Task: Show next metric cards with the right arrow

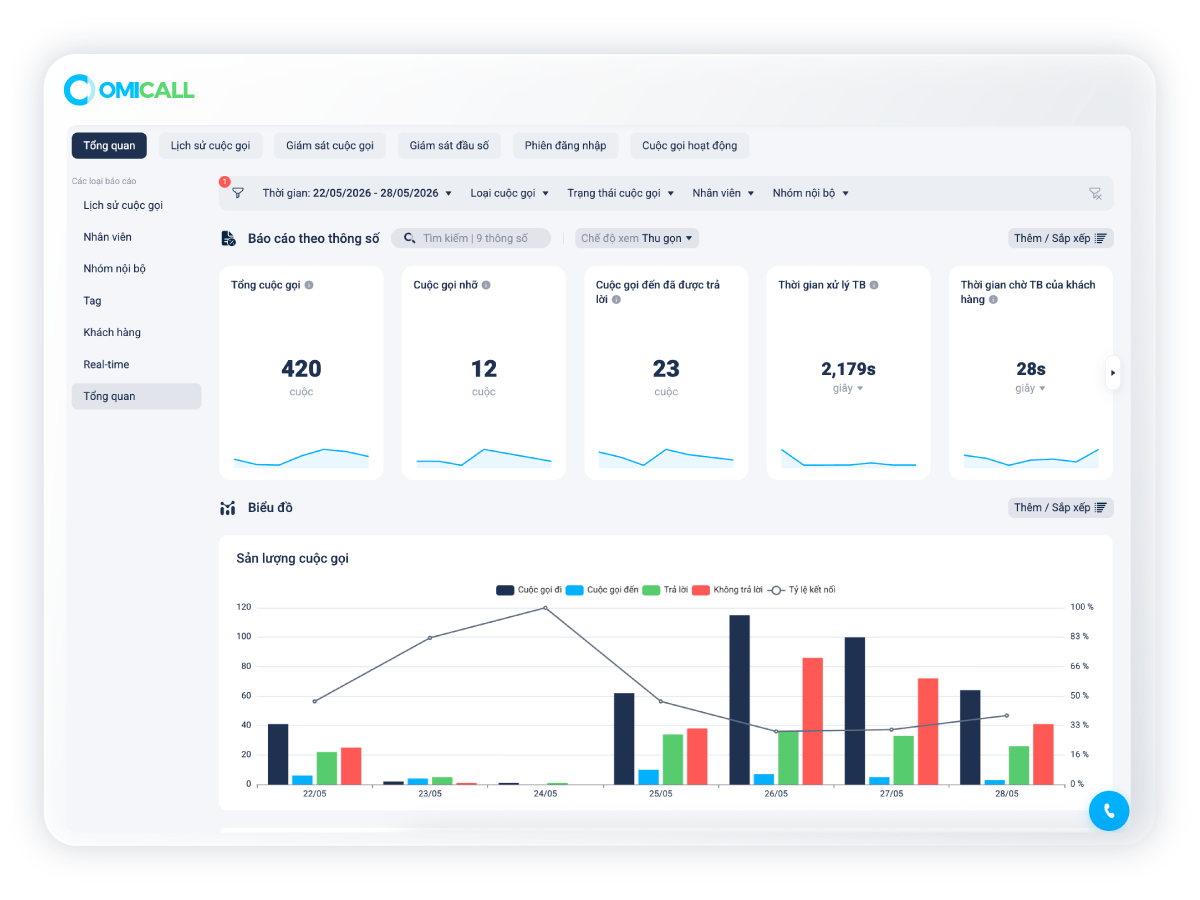Action: (x=1113, y=373)
